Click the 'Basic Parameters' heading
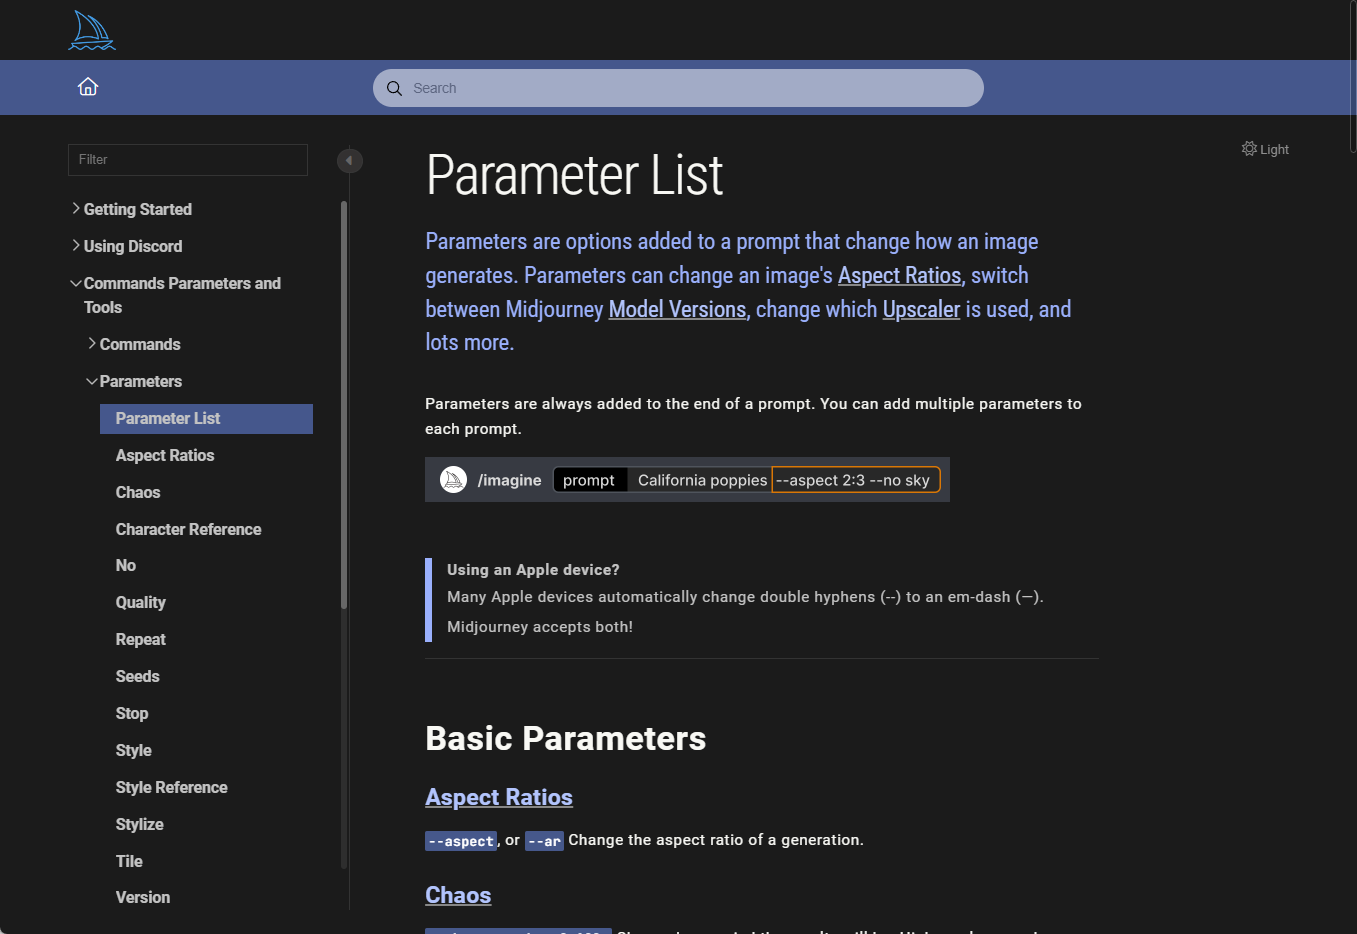 pos(566,738)
